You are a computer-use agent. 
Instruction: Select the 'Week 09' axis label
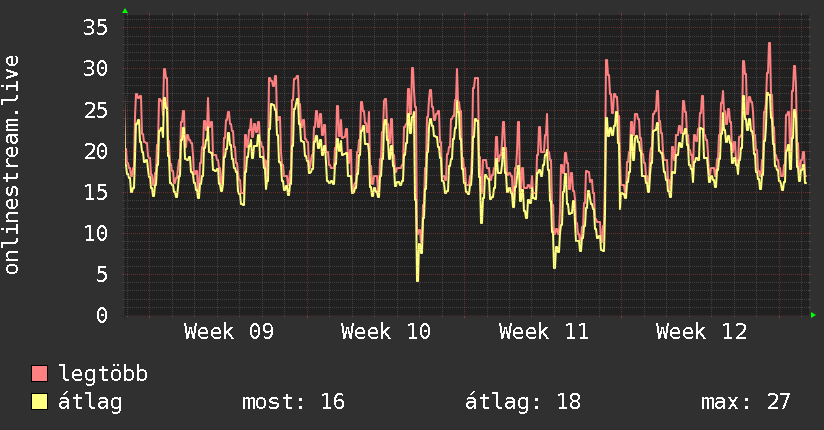click(229, 332)
